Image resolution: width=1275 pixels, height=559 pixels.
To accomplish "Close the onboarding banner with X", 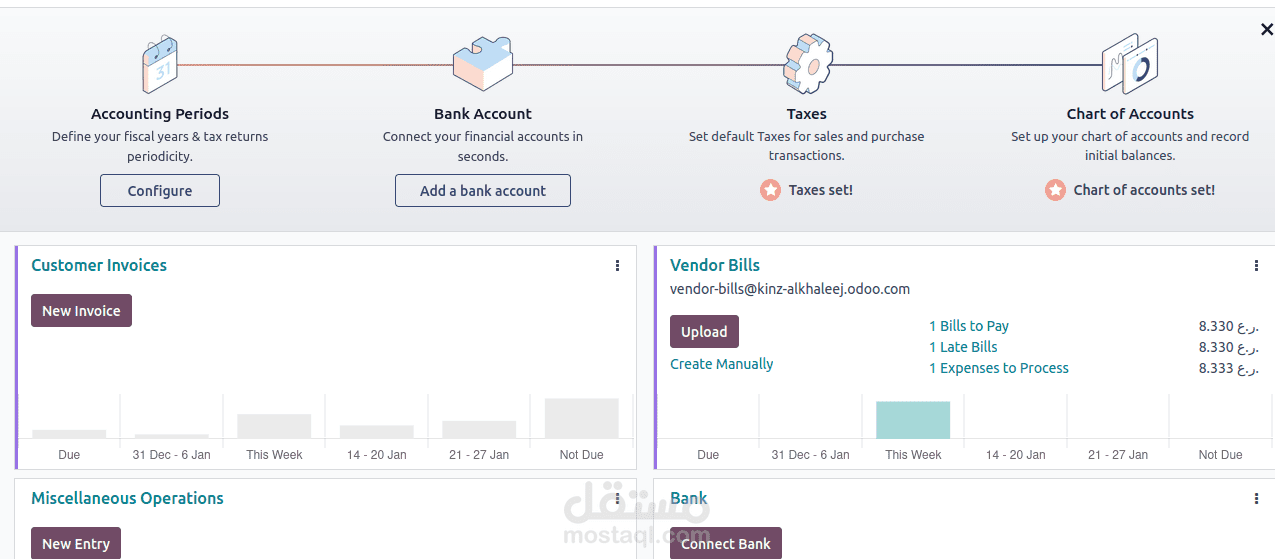I will pos(1266,30).
